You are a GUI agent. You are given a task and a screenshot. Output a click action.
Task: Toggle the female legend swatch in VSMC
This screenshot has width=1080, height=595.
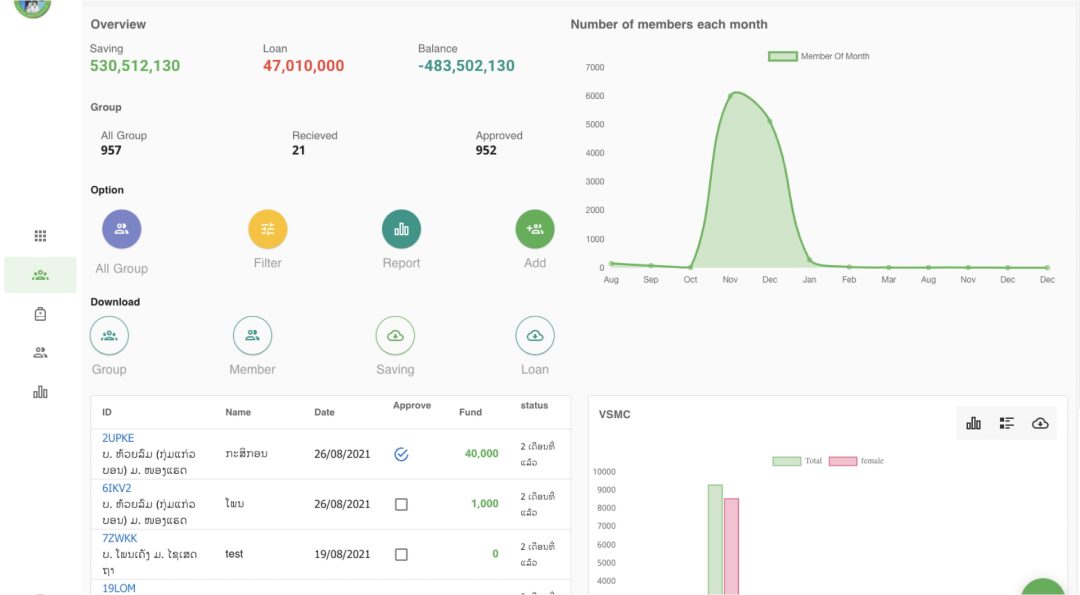pyautogui.click(x=843, y=461)
